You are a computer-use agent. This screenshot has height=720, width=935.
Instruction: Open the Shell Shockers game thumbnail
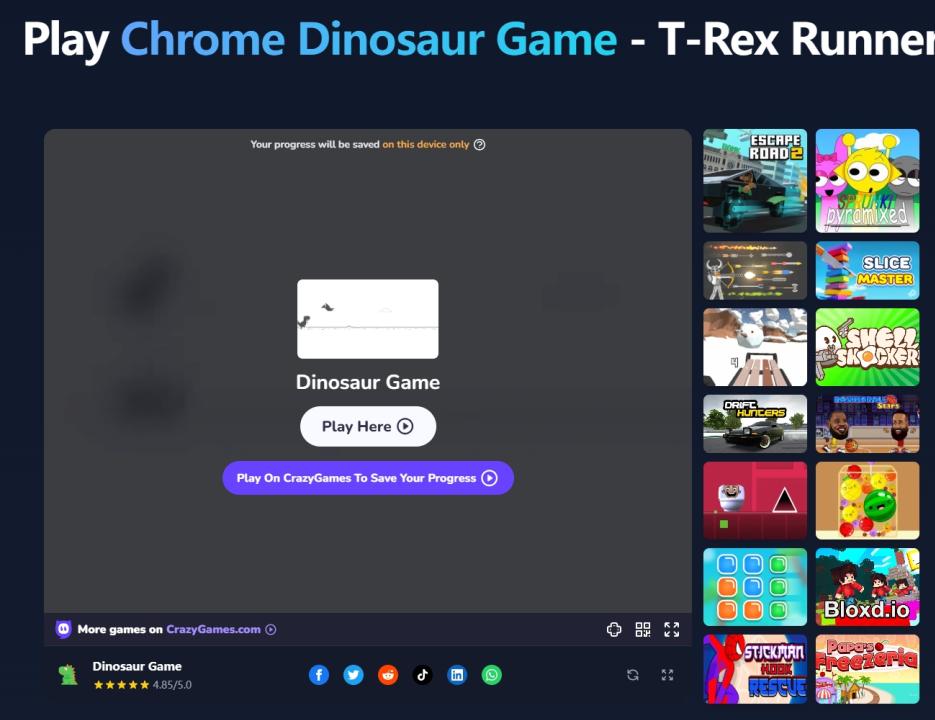click(x=867, y=347)
